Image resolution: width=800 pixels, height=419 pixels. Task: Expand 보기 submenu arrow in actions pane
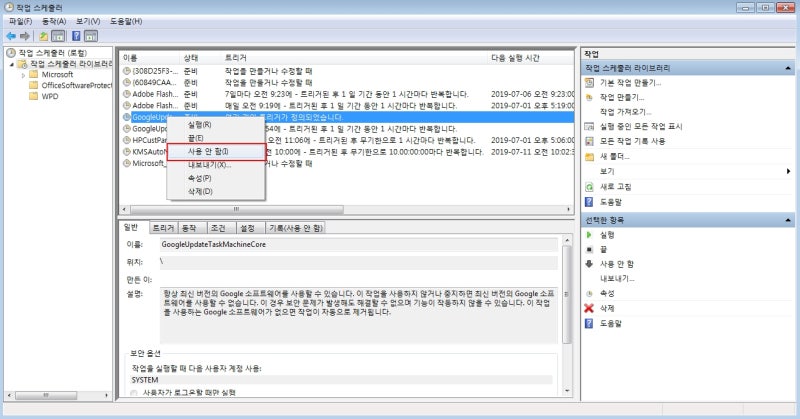788,171
